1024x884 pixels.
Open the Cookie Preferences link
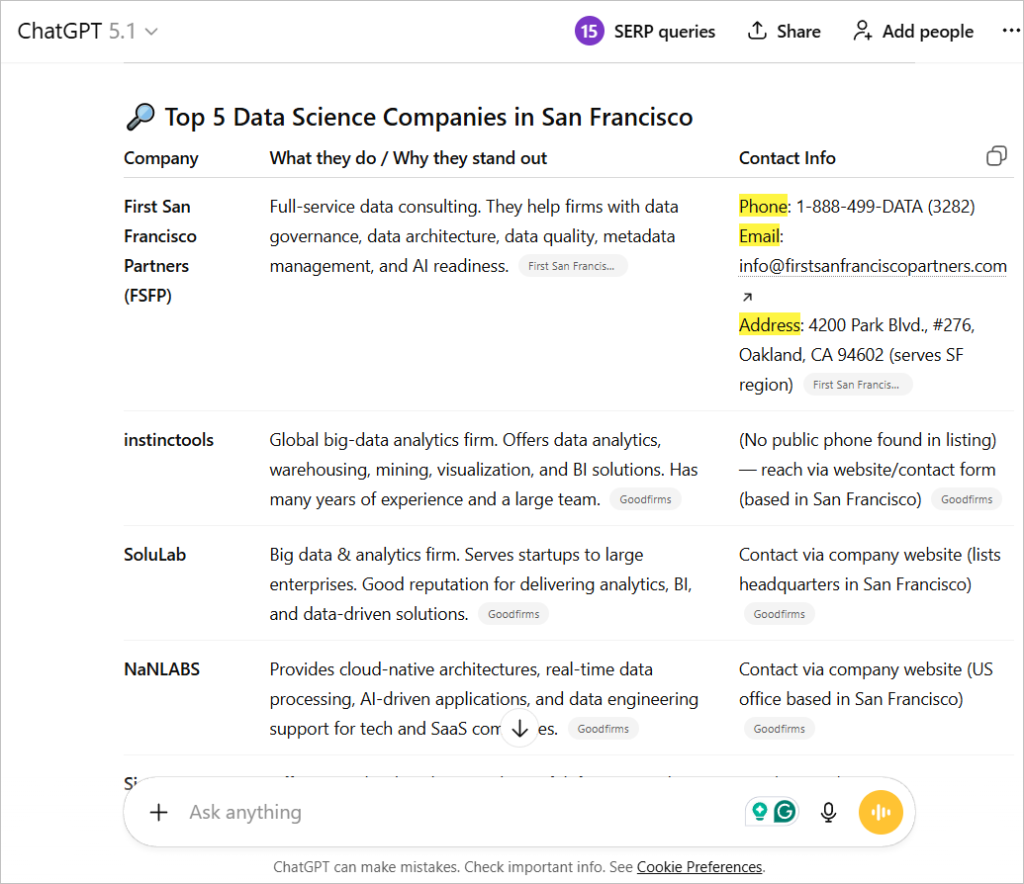tap(699, 867)
